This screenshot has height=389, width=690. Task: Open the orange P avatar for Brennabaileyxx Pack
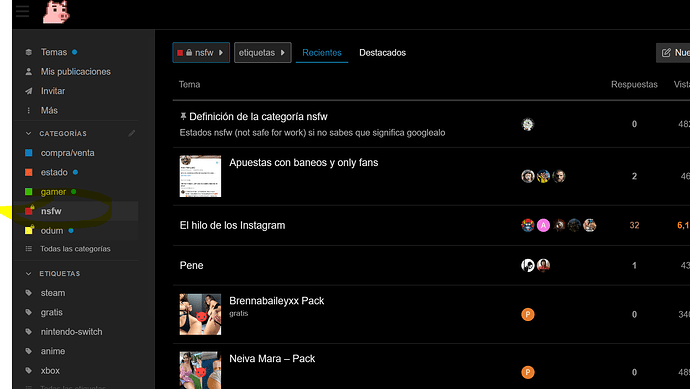pos(528,314)
